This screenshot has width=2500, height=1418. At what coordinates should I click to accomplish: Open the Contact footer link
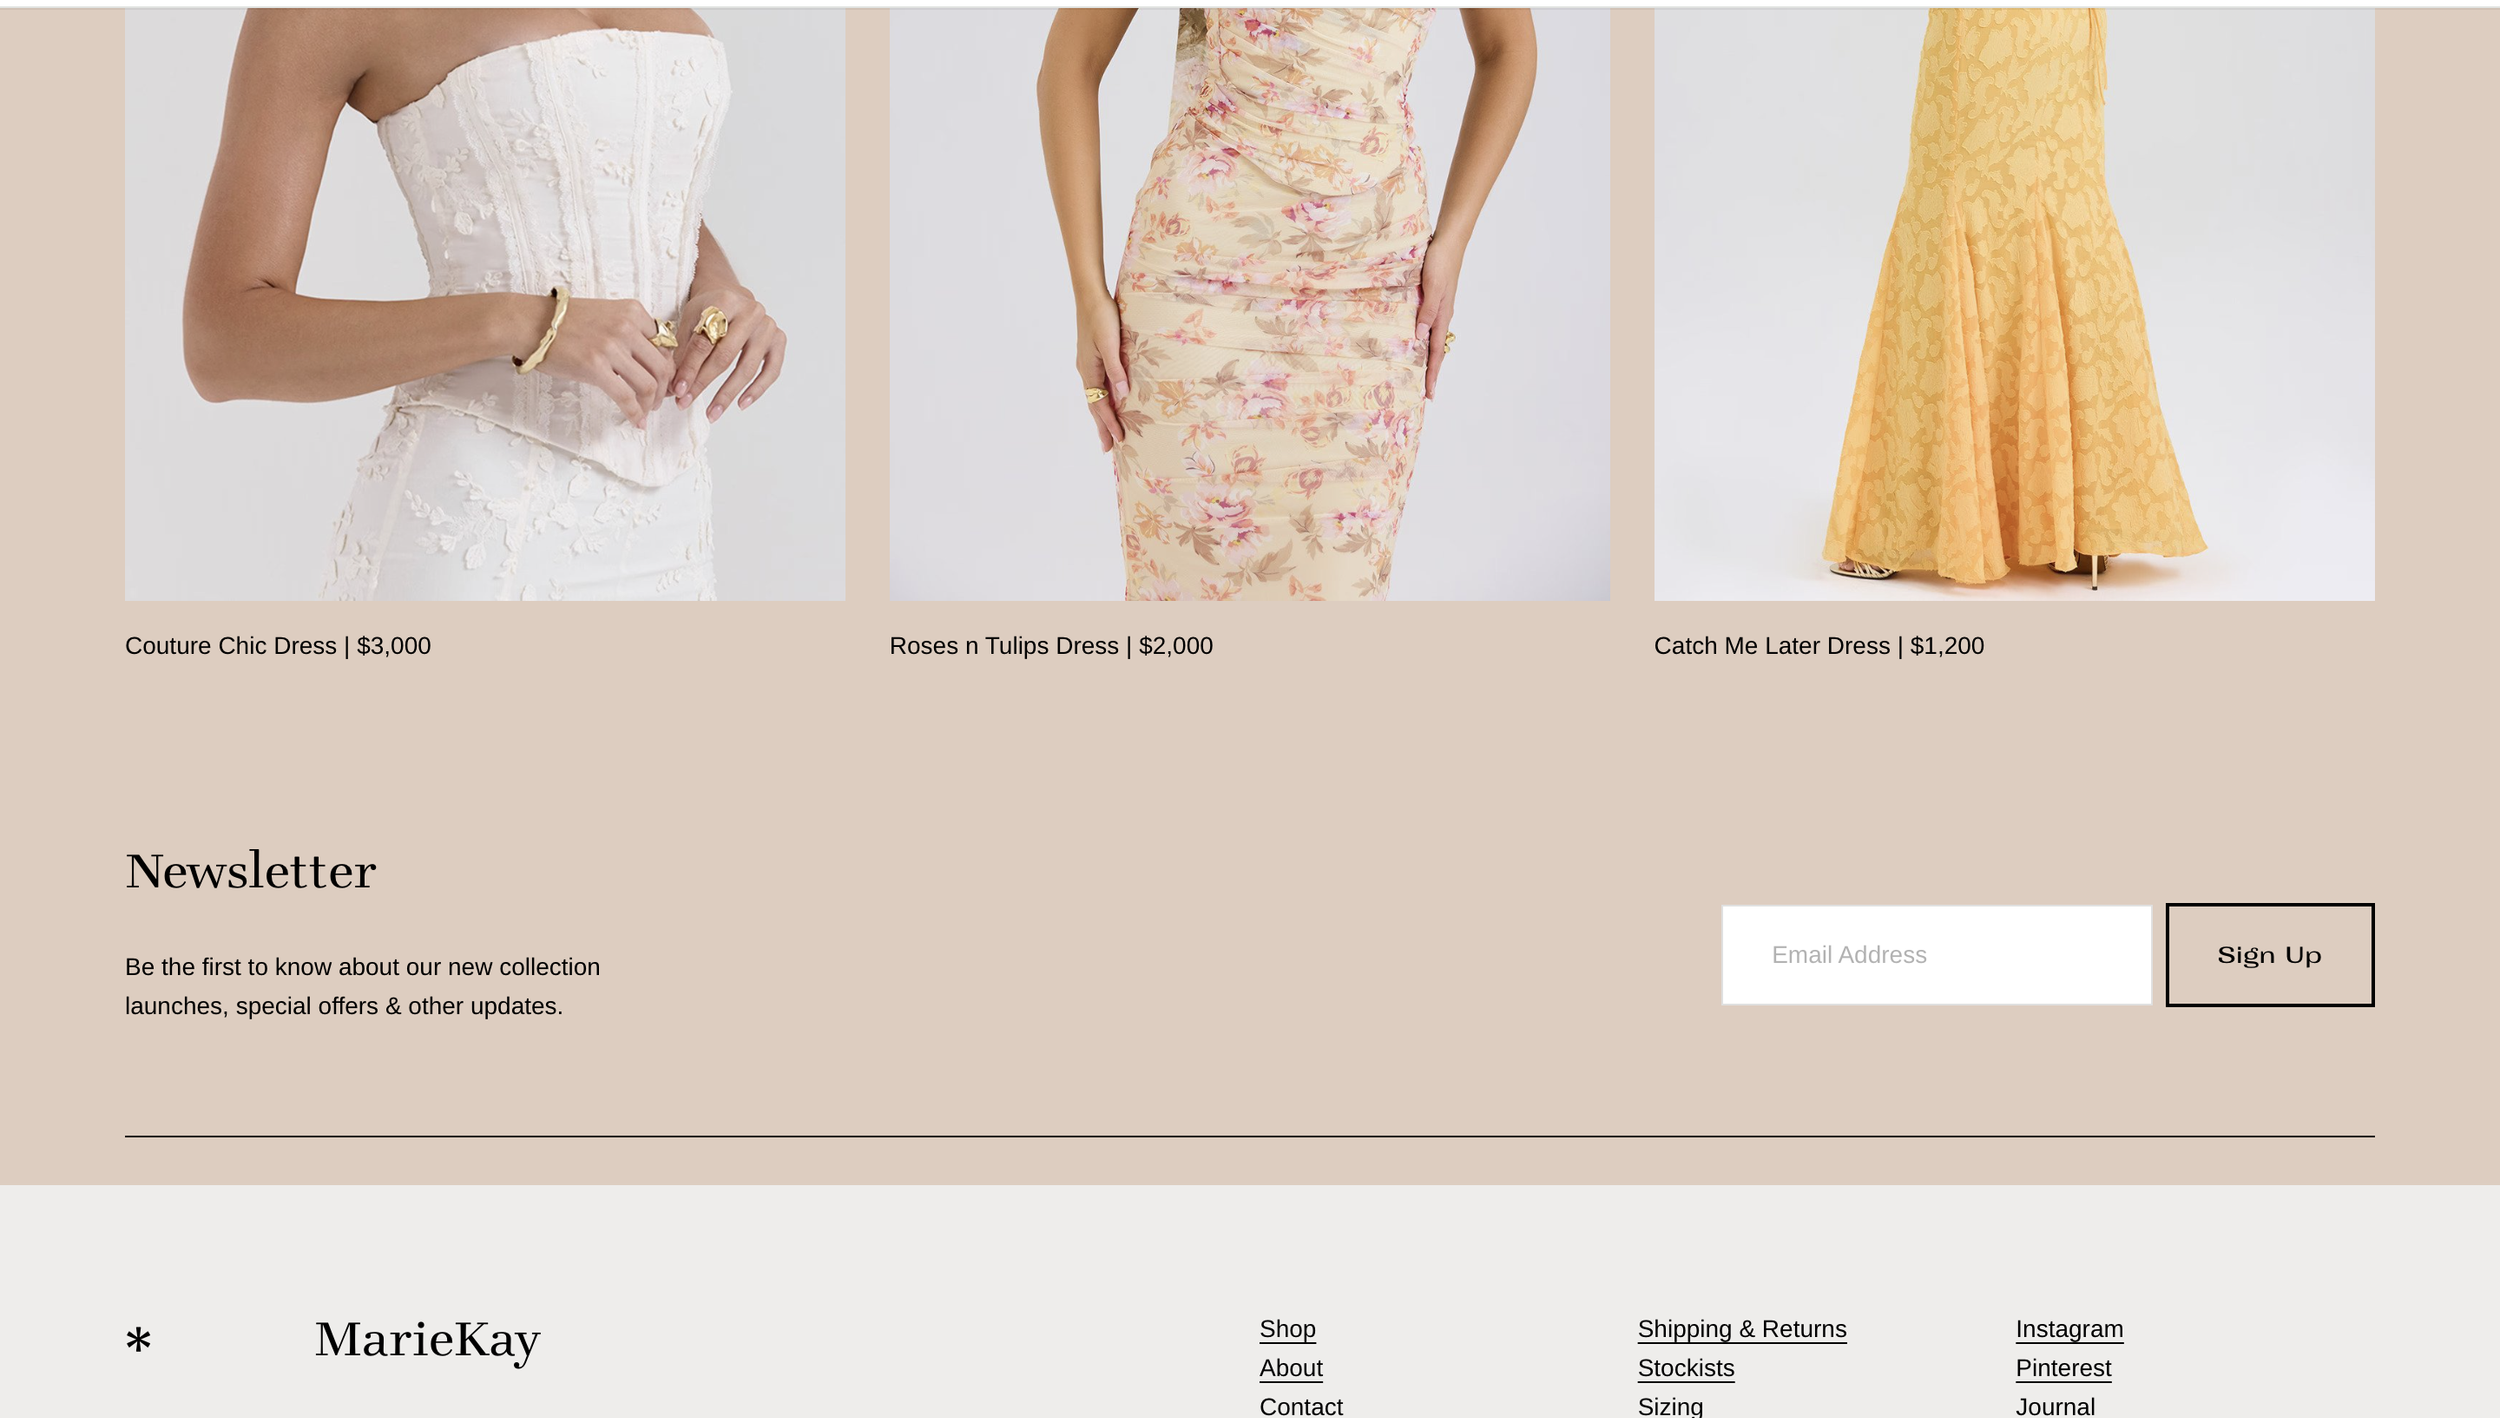[x=1300, y=1406]
